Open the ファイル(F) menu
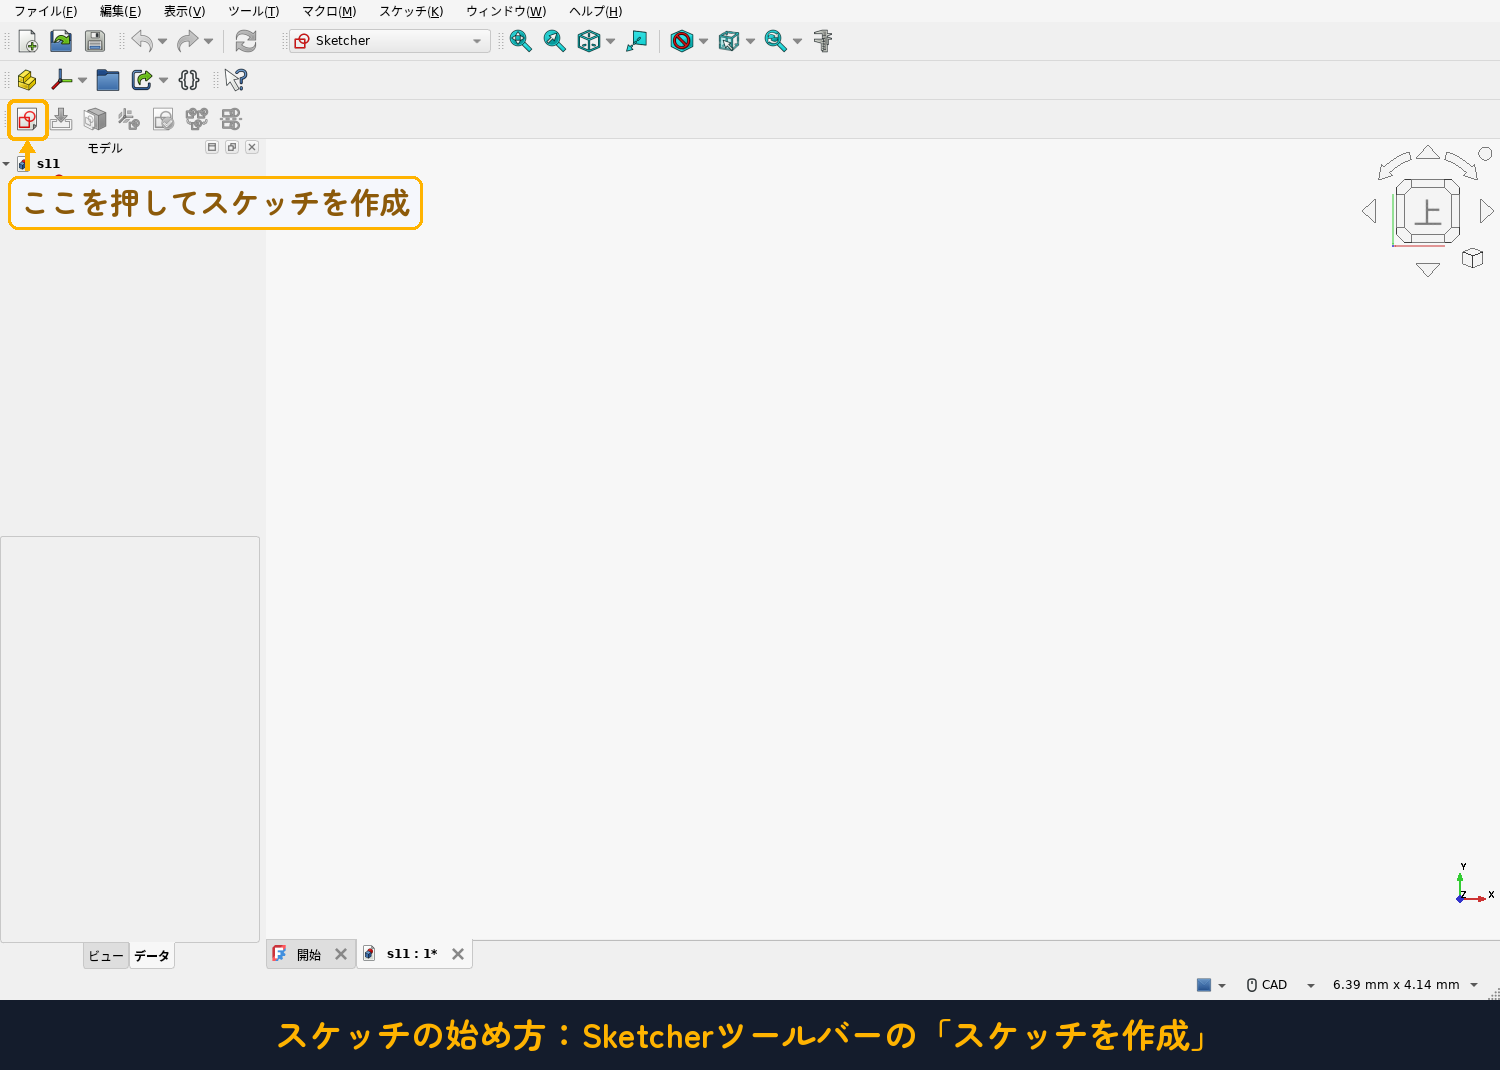Viewport: 1500px width, 1070px height. pyautogui.click(x=45, y=11)
